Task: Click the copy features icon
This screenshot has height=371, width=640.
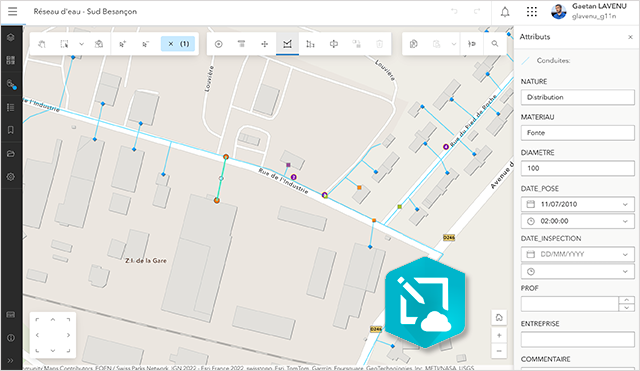Action: pyautogui.click(x=414, y=44)
